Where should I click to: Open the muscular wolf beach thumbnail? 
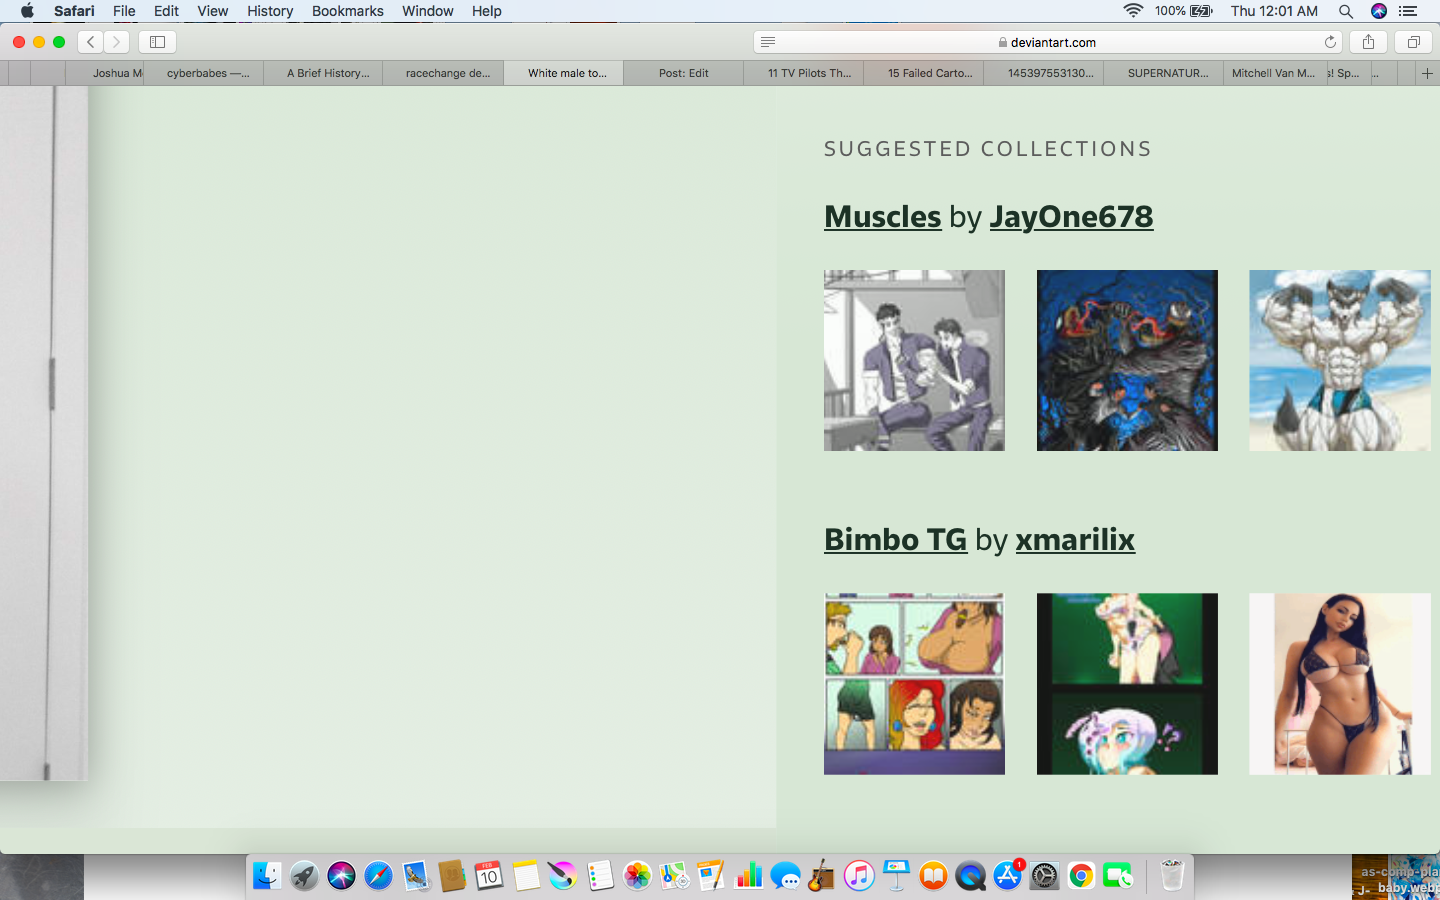pos(1340,360)
